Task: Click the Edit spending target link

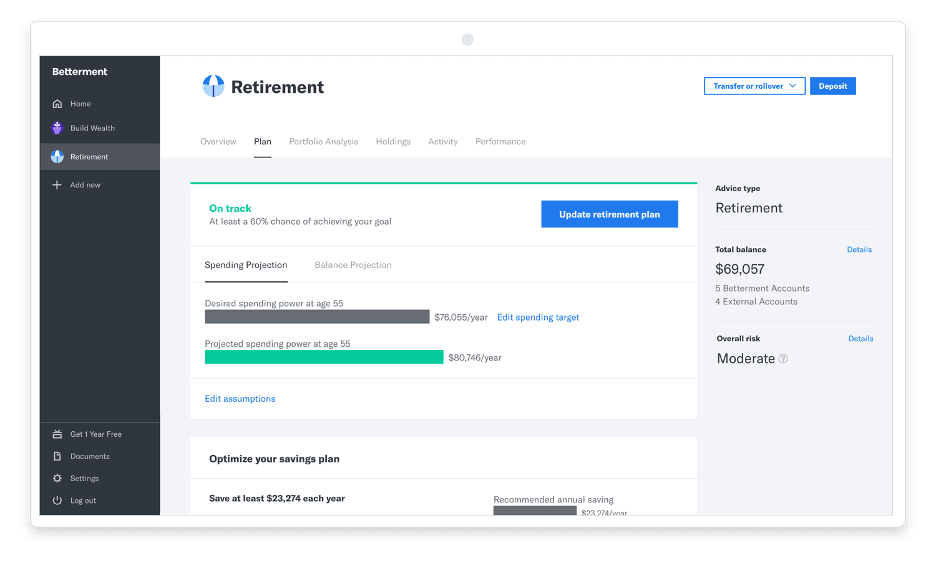Action: [538, 318]
